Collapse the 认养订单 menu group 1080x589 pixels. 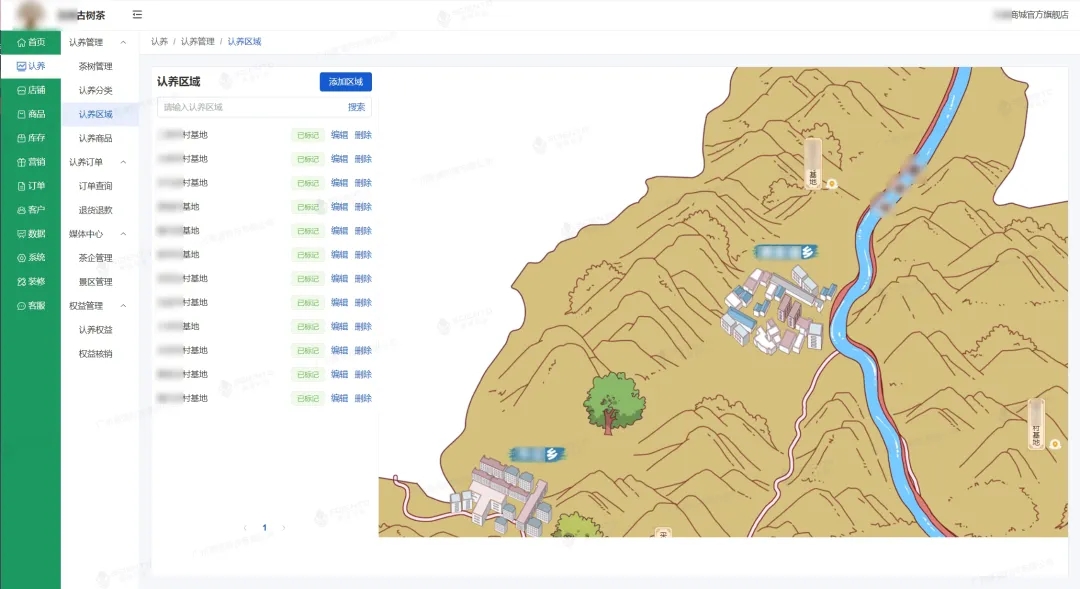(123, 162)
